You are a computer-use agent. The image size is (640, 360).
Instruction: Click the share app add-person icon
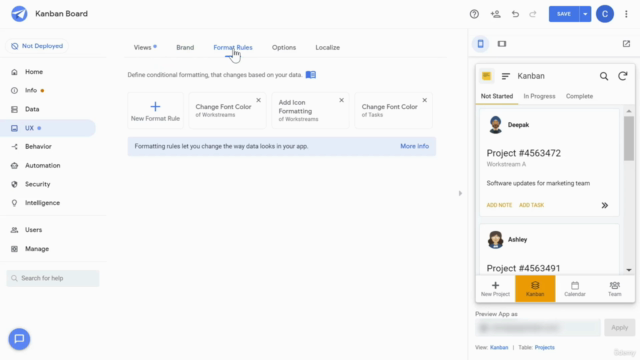pyautogui.click(x=496, y=14)
